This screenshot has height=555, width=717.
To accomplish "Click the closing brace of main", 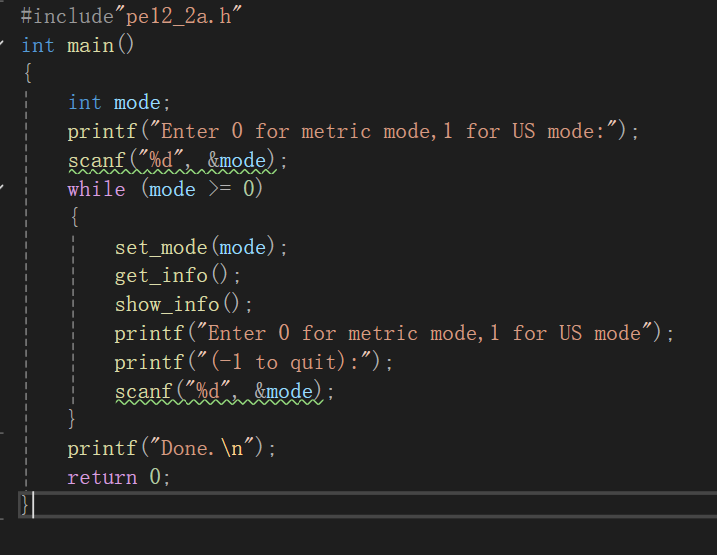I will click(25, 506).
